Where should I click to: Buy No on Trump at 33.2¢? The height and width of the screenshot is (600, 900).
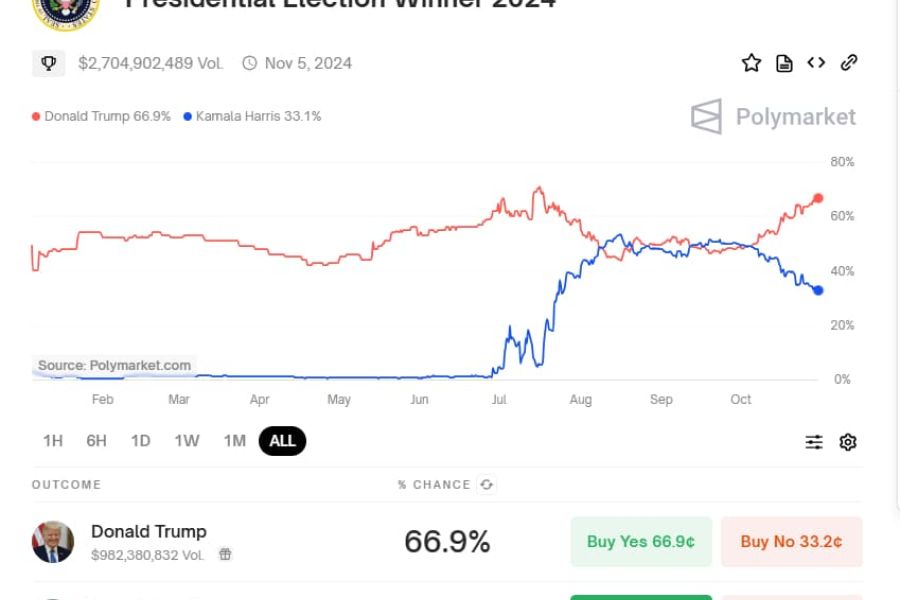click(x=791, y=542)
